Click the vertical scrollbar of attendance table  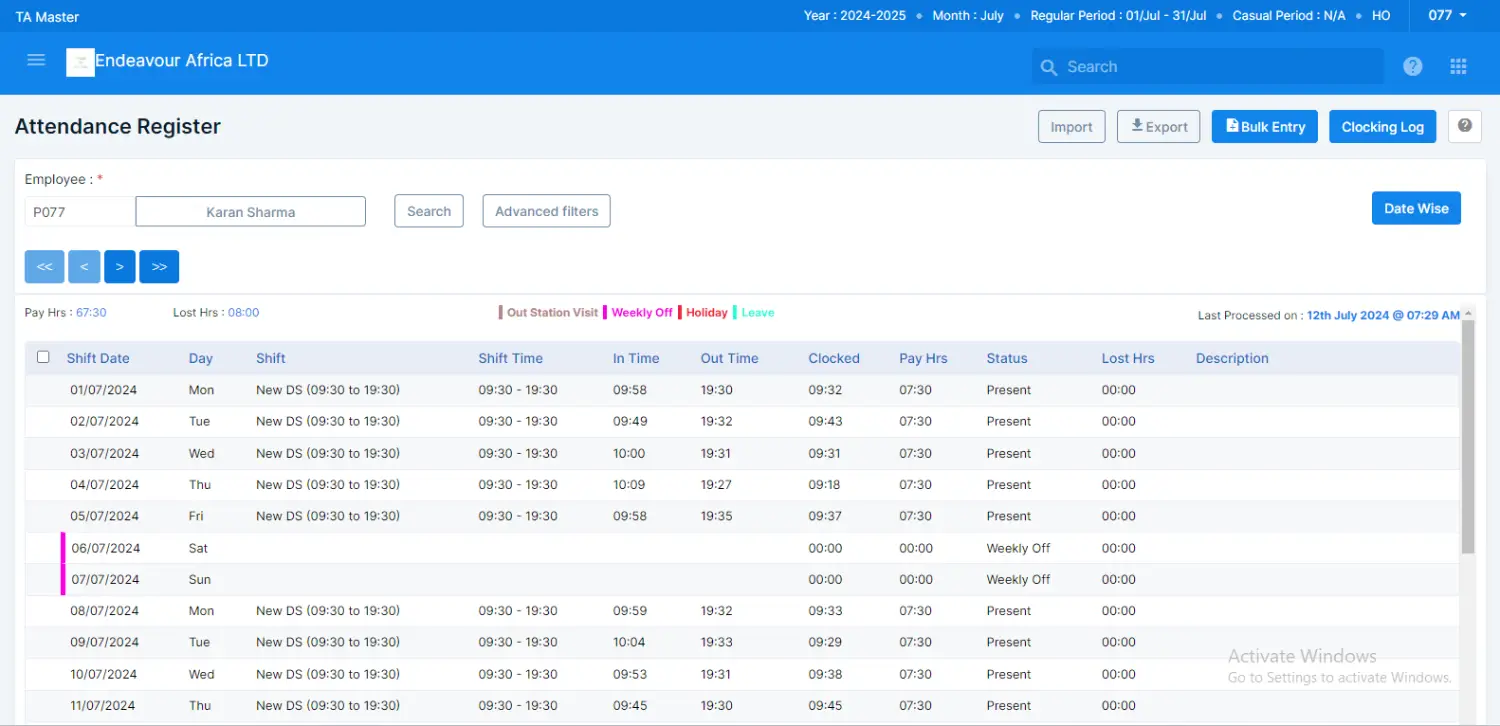(1467, 435)
